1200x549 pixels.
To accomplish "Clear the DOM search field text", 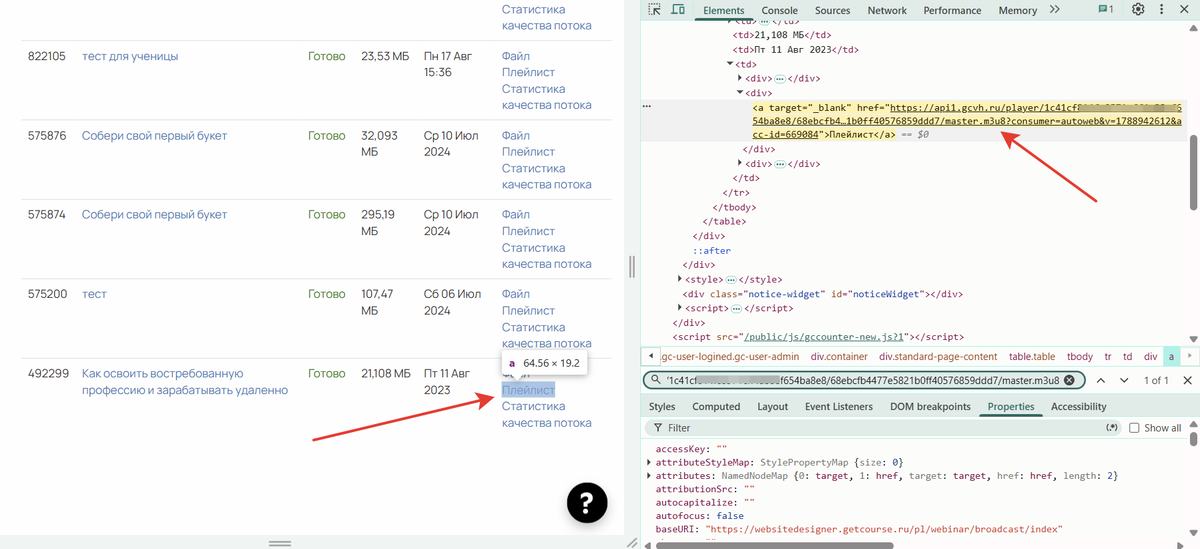I will click(x=1069, y=381).
